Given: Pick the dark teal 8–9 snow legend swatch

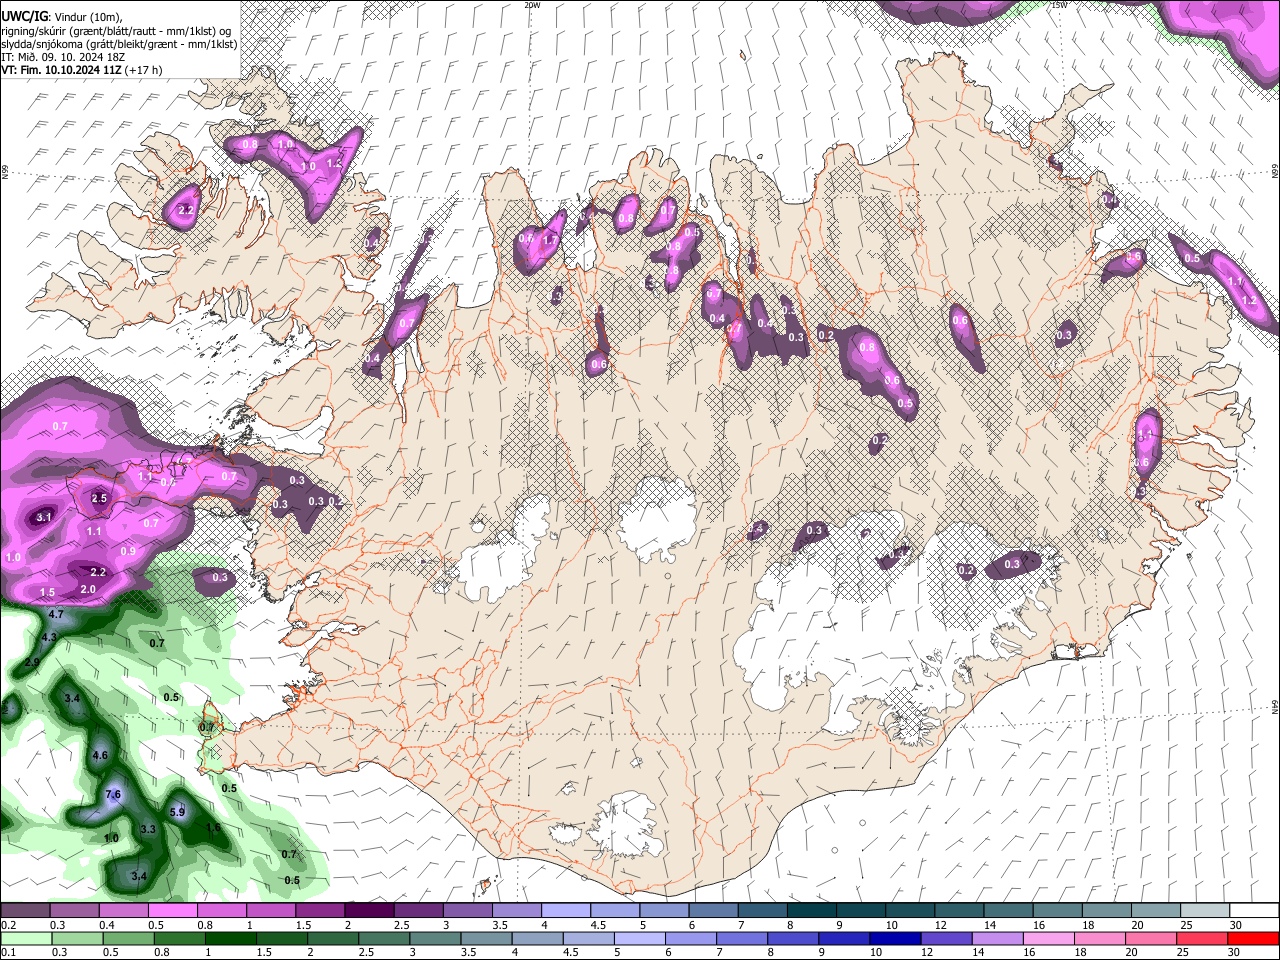Looking at the screenshot, I should tap(812, 911).
